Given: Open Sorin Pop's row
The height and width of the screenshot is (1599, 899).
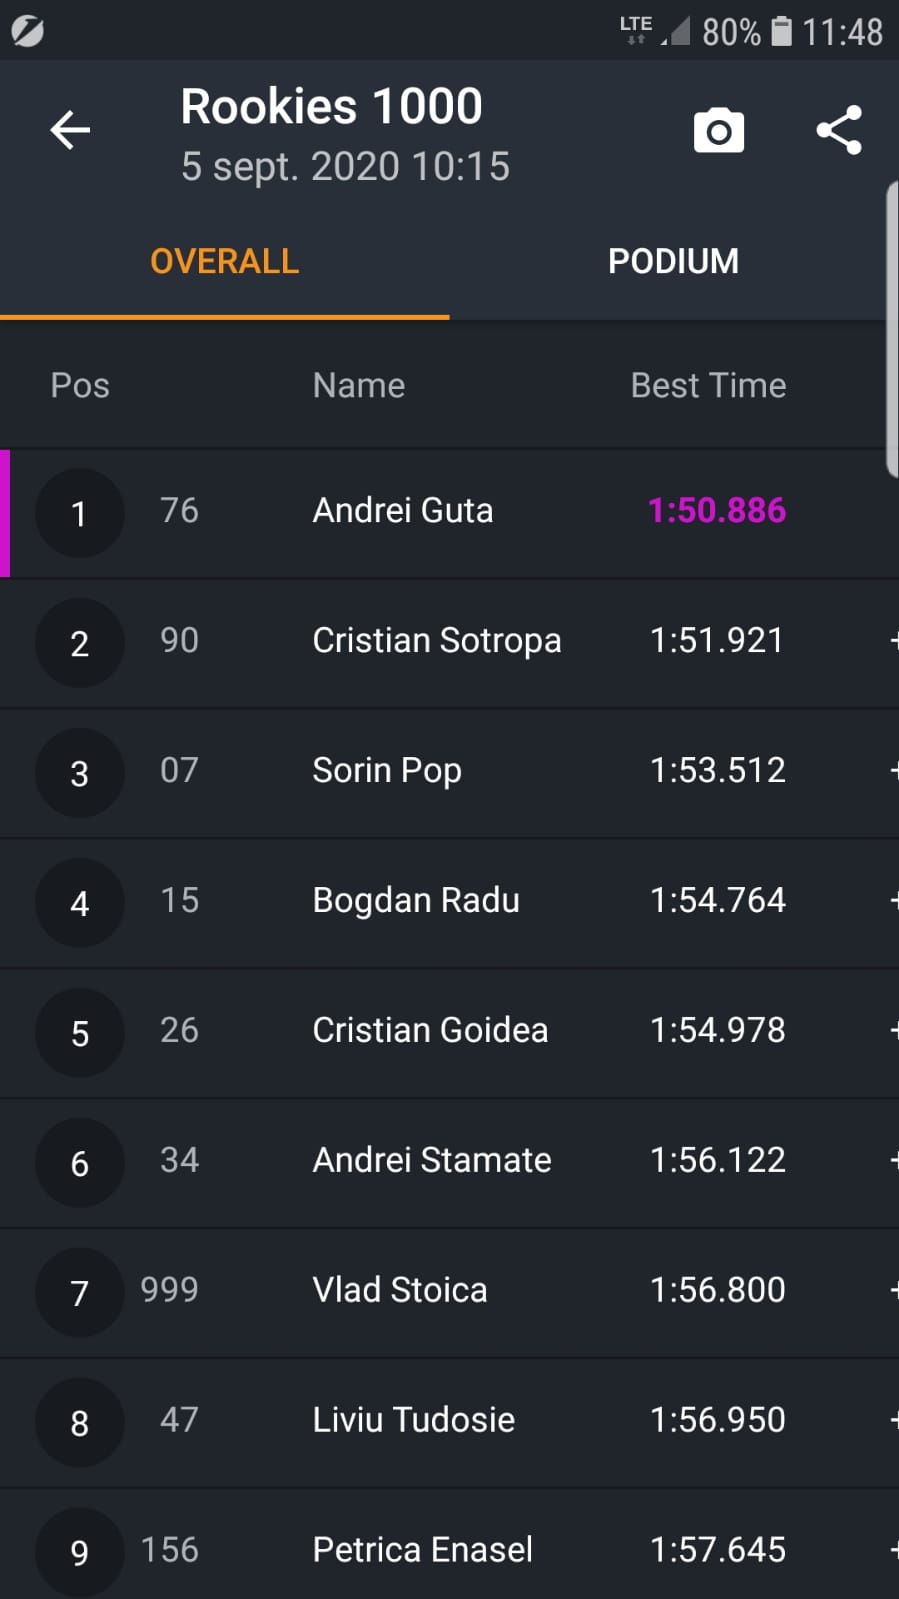Looking at the screenshot, I should coord(387,771).
